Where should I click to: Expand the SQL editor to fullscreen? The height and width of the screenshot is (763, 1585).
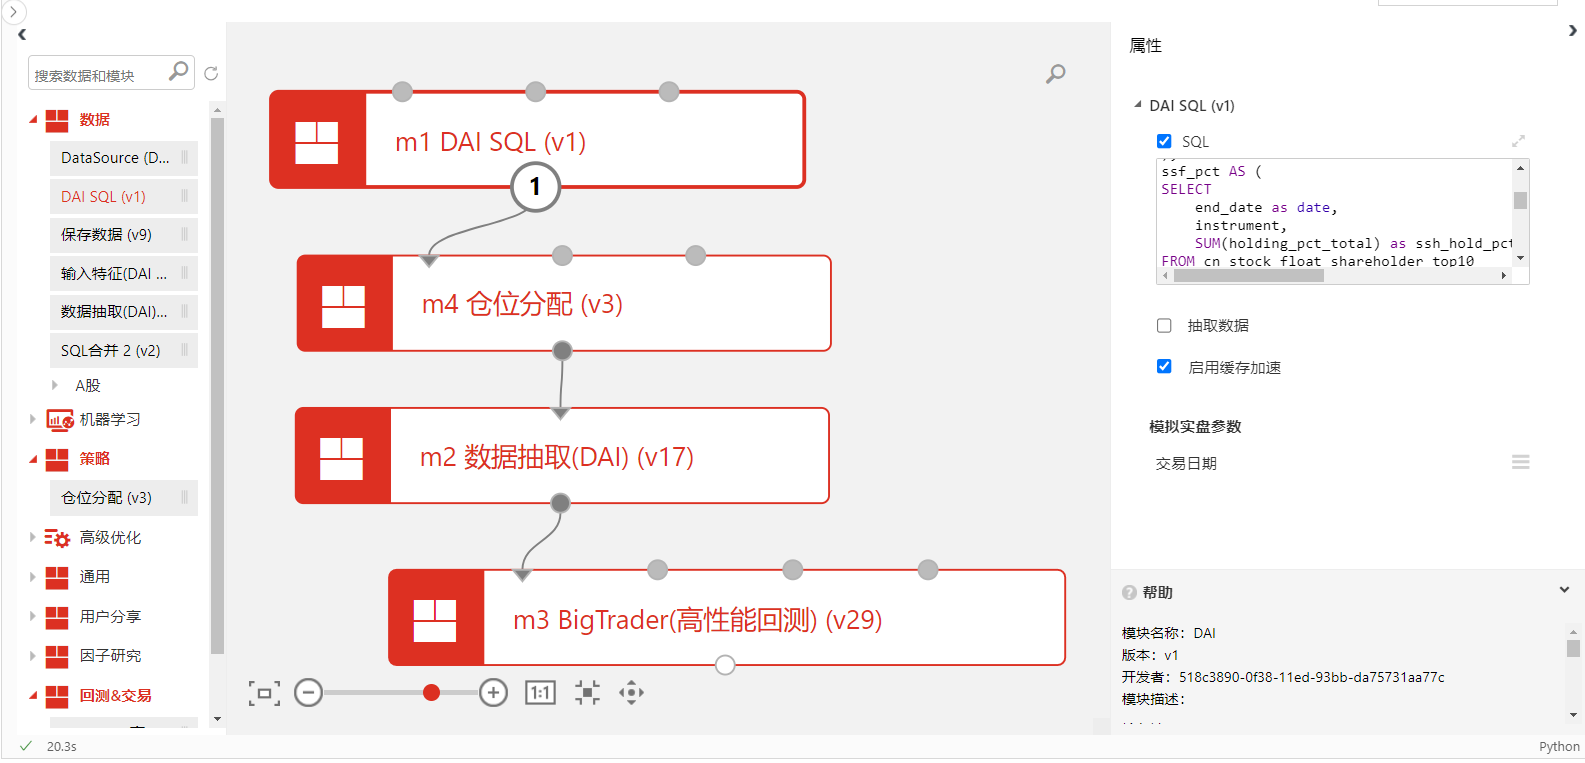point(1518,141)
